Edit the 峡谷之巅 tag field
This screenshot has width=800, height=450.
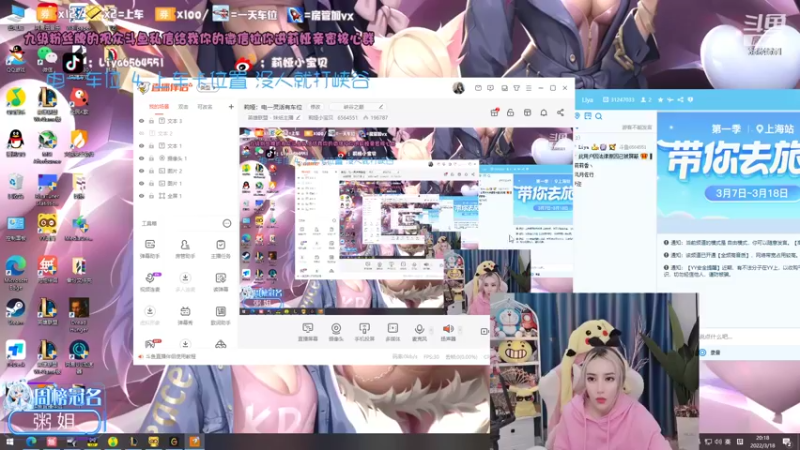357,107
